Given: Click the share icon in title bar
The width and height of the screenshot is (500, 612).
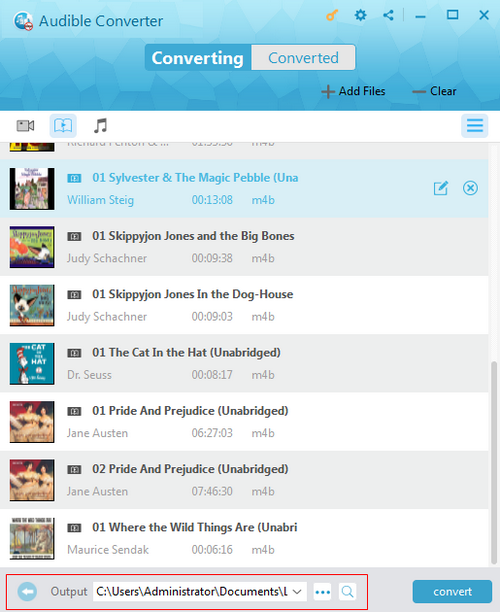Looking at the screenshot, I should [388, 16].
